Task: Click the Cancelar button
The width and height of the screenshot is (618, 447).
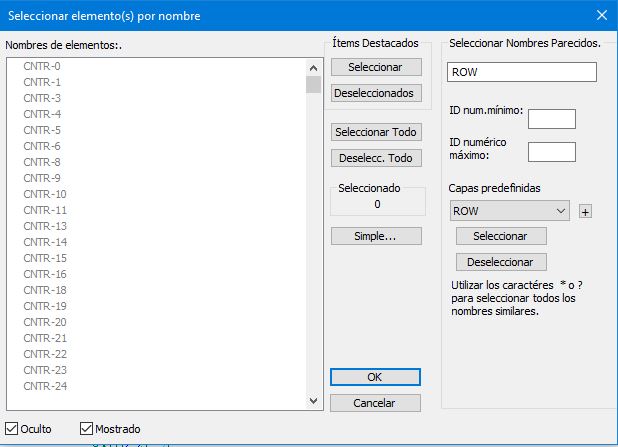Action: click(375, 403)
